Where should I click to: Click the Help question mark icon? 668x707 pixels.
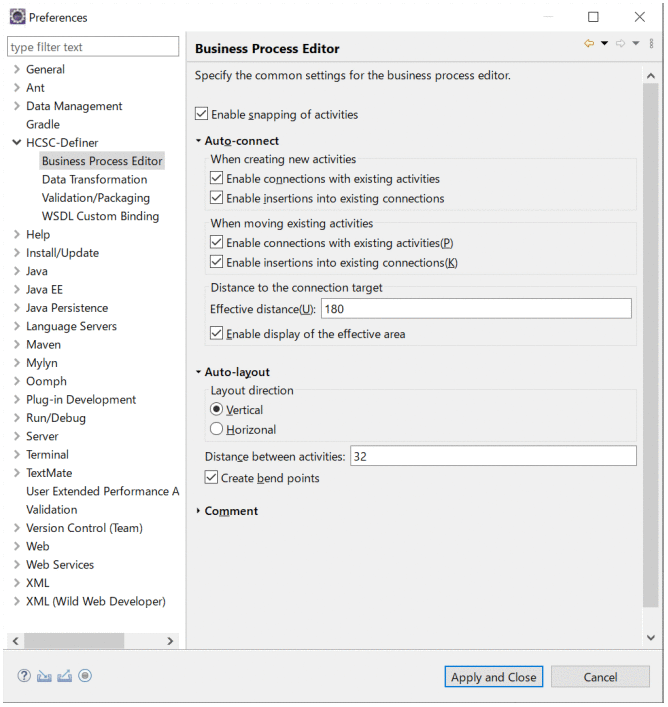coord(23,676)
